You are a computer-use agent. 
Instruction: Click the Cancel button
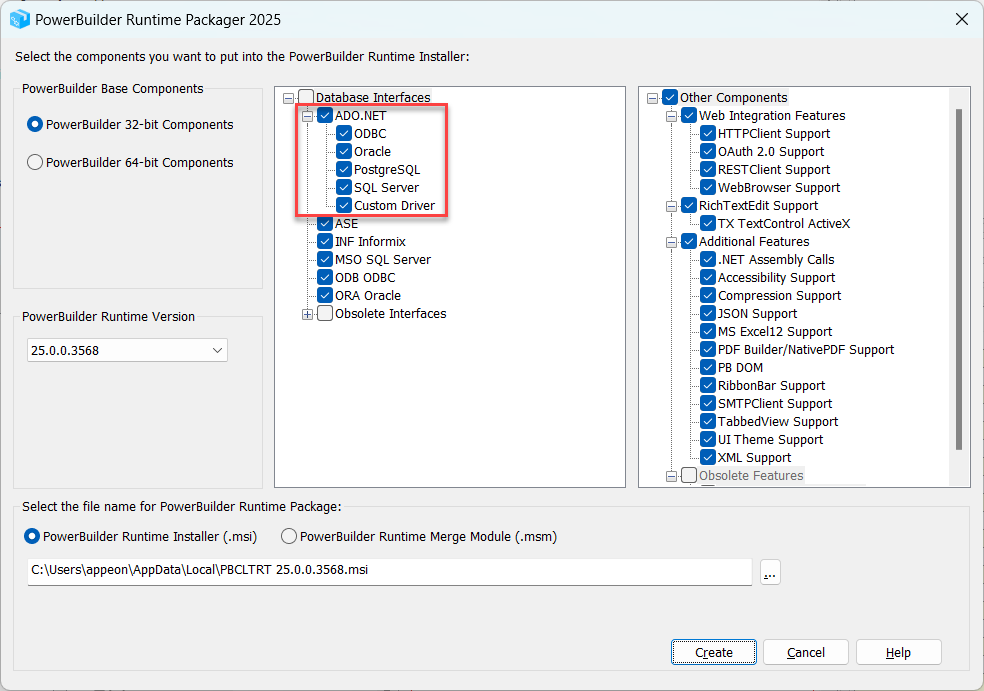[x=805, y=652]
